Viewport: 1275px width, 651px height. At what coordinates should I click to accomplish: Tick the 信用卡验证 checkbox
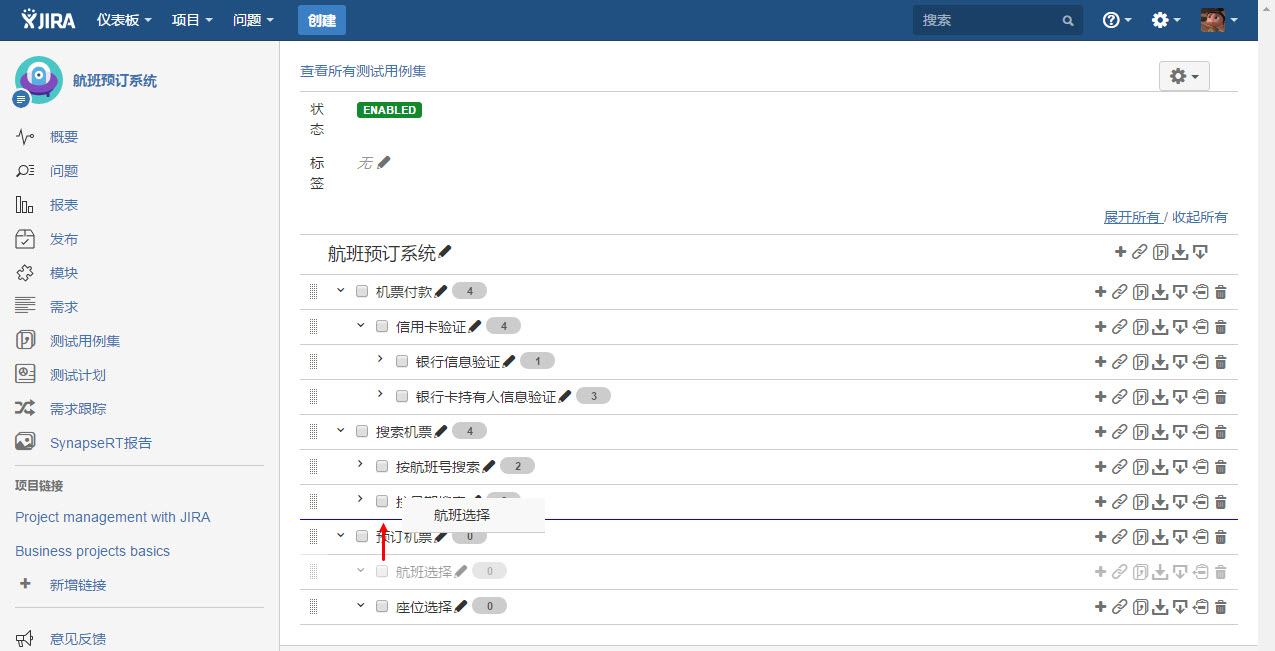(382, 326)
